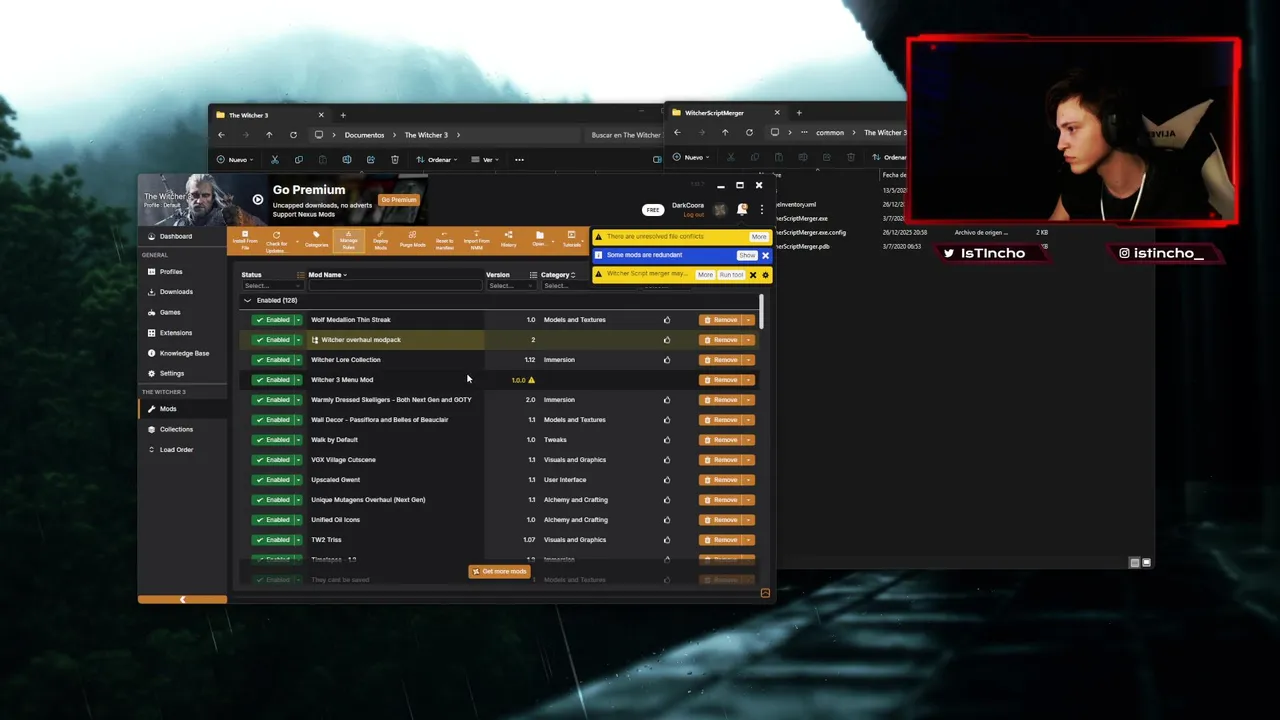Toggle Enabled for Witcher Lore Collection
The height and width of the screenshot is (720, 1280).
tap(271, 360)
